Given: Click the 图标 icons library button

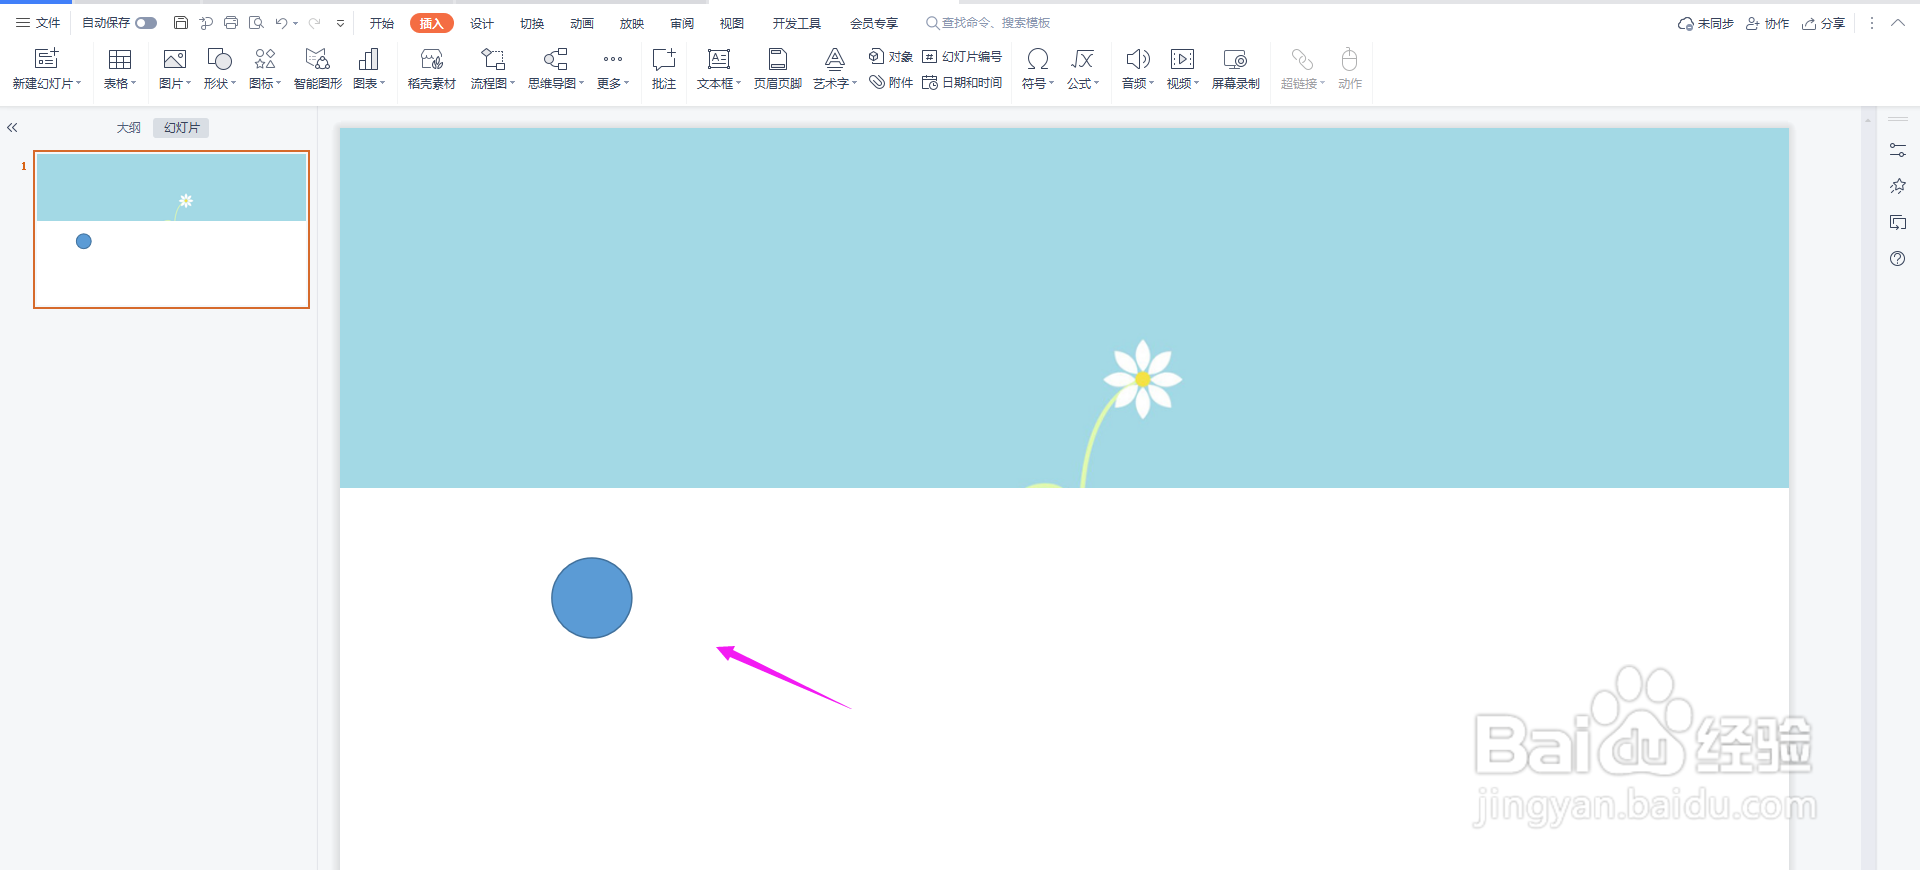Looking at the screenshot, I should [265, 59].
